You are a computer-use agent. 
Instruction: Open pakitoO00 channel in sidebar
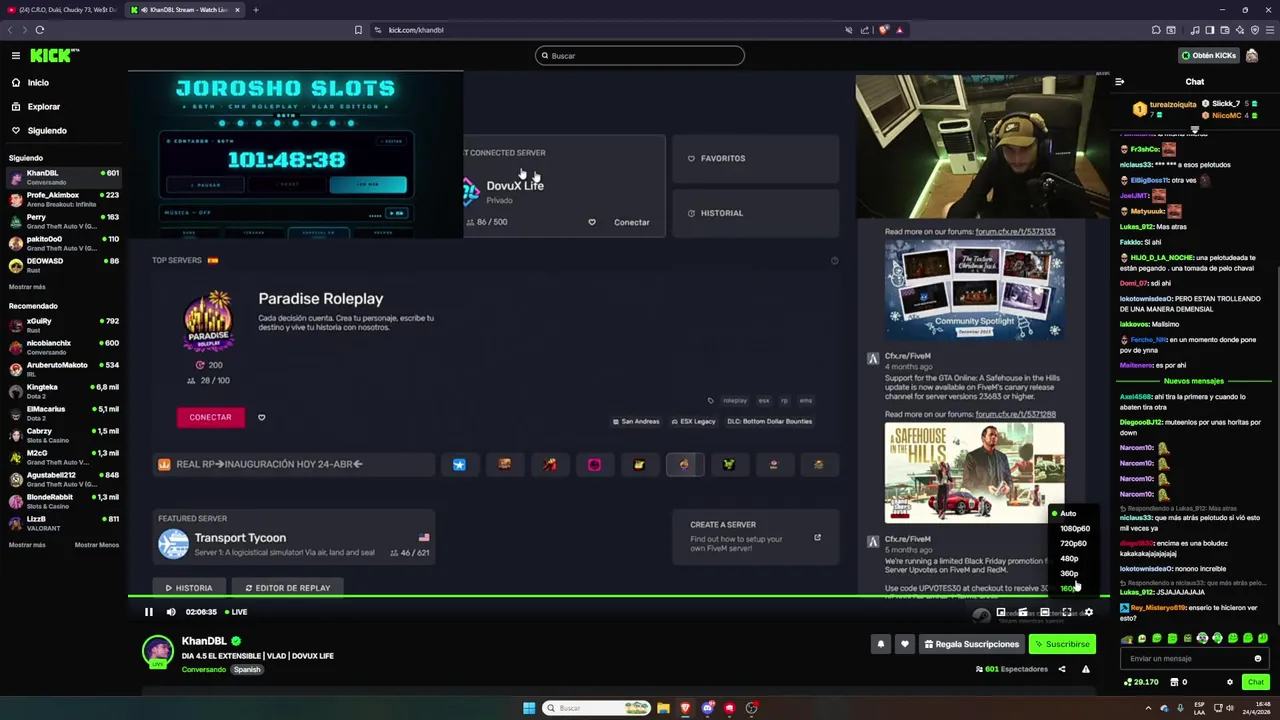62,243
